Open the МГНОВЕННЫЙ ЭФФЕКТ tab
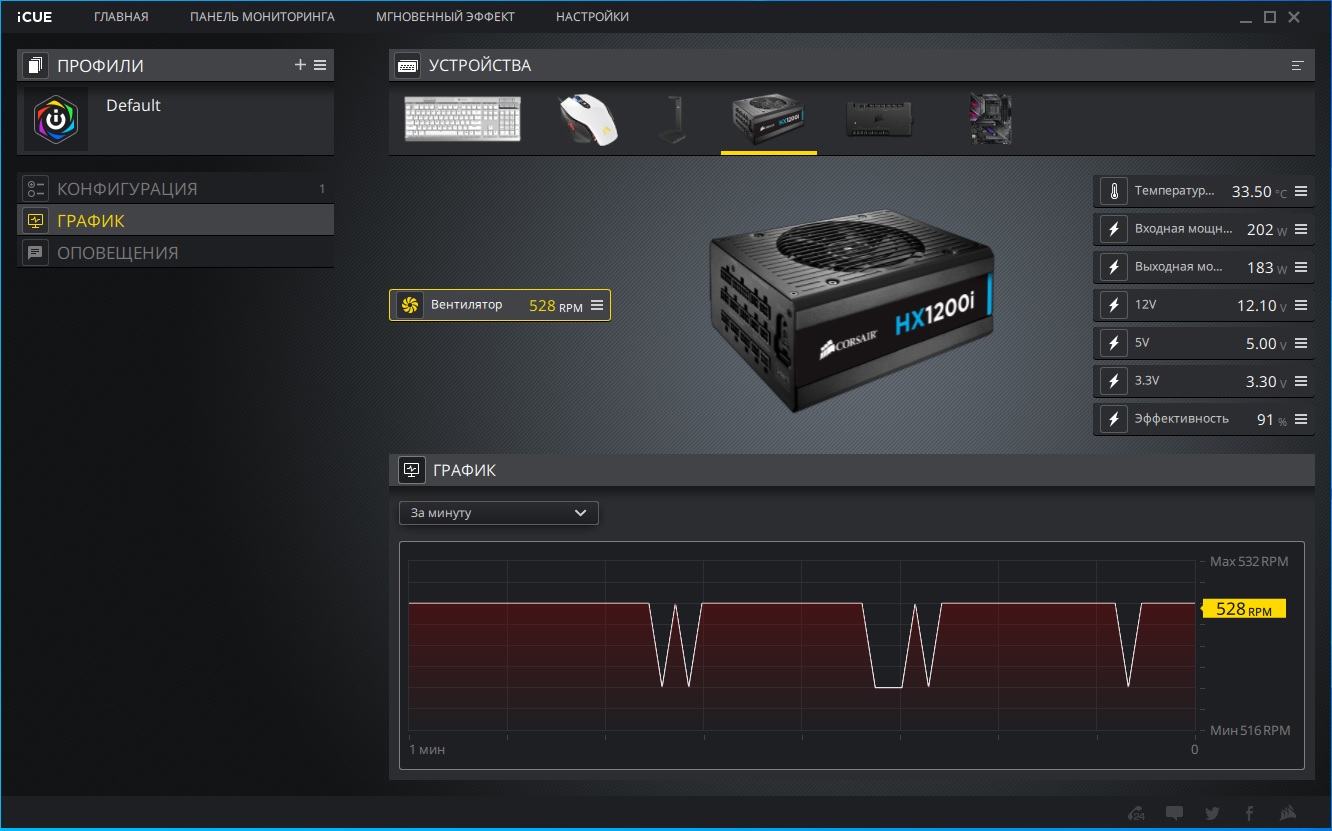 (445, 17)
